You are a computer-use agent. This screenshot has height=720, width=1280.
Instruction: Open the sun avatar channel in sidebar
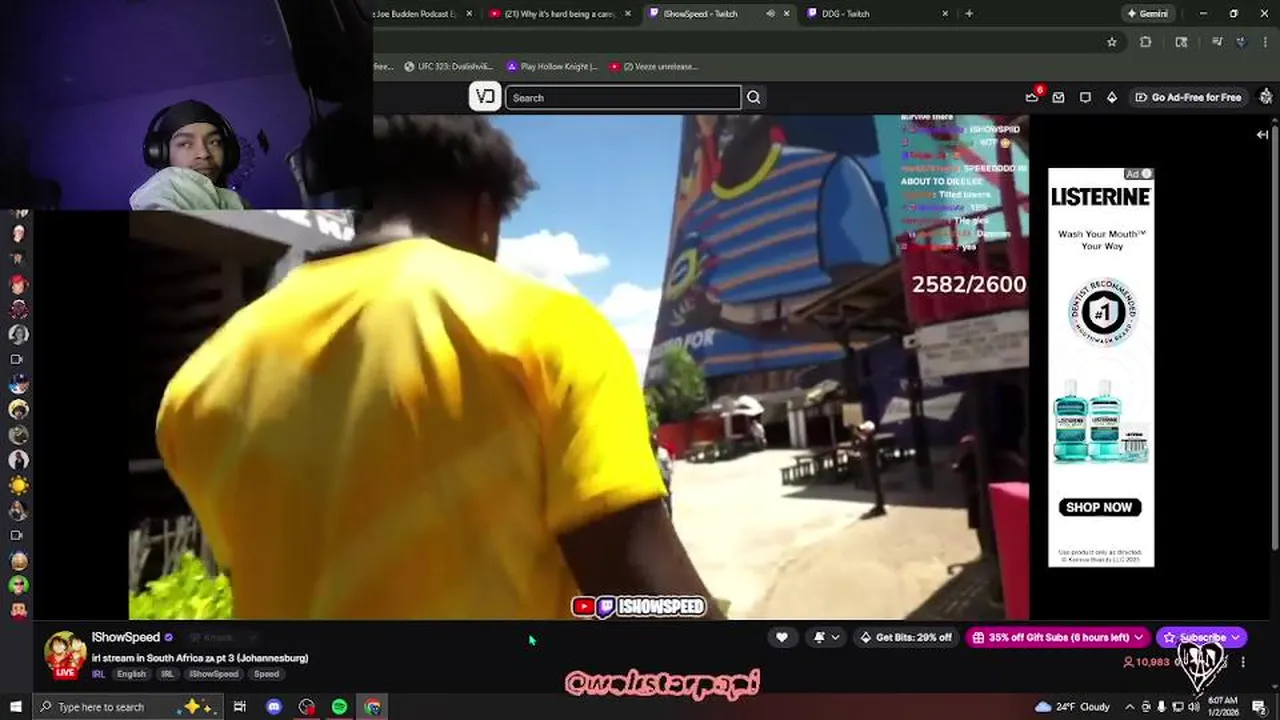[19, 485]
